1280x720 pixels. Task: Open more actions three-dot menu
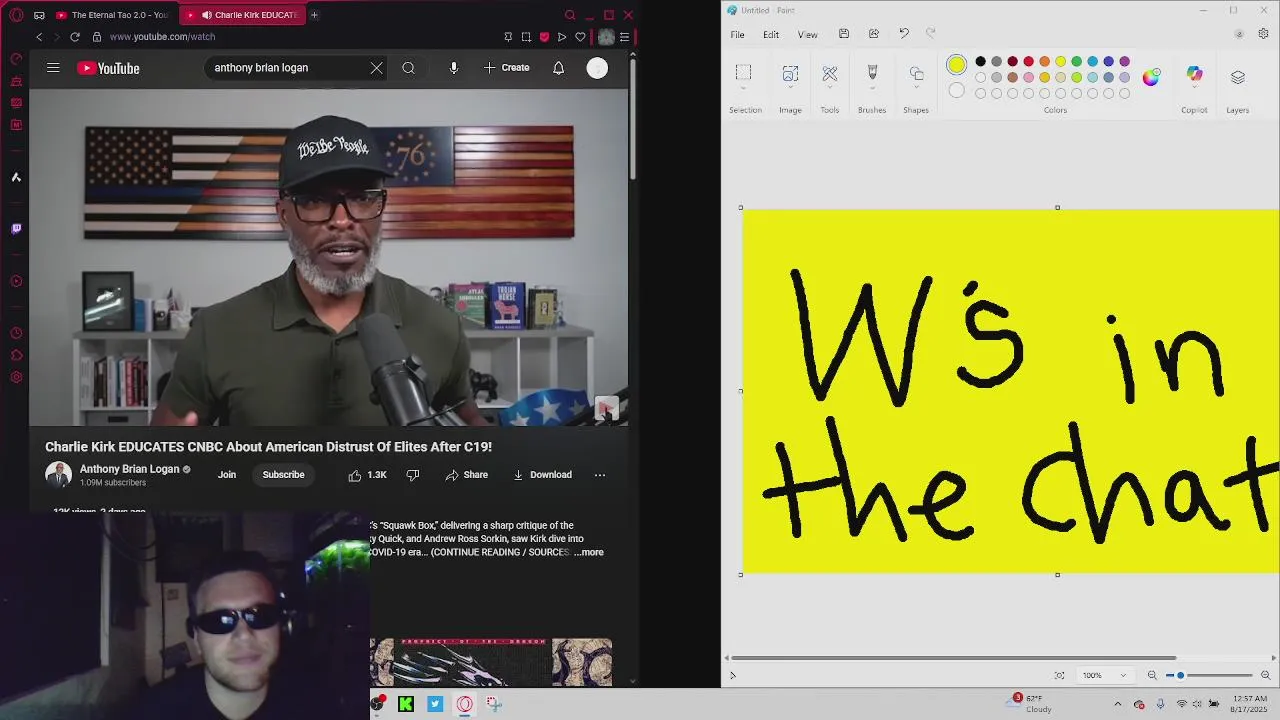click(600, 475)
